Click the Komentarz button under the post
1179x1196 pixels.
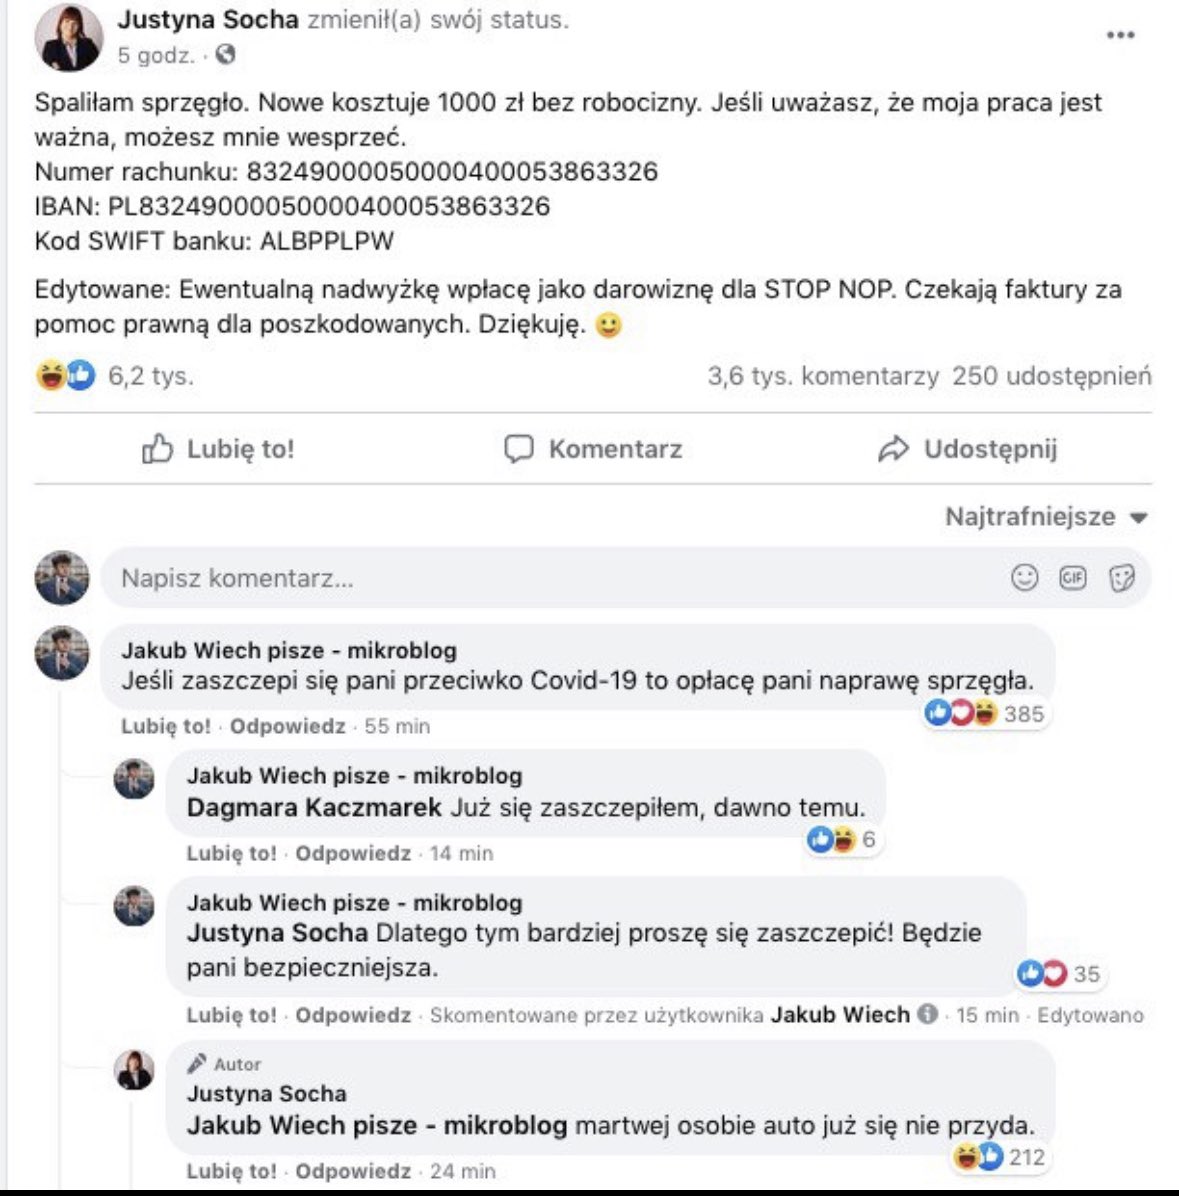pyautogui.click(x=593, y=449)
